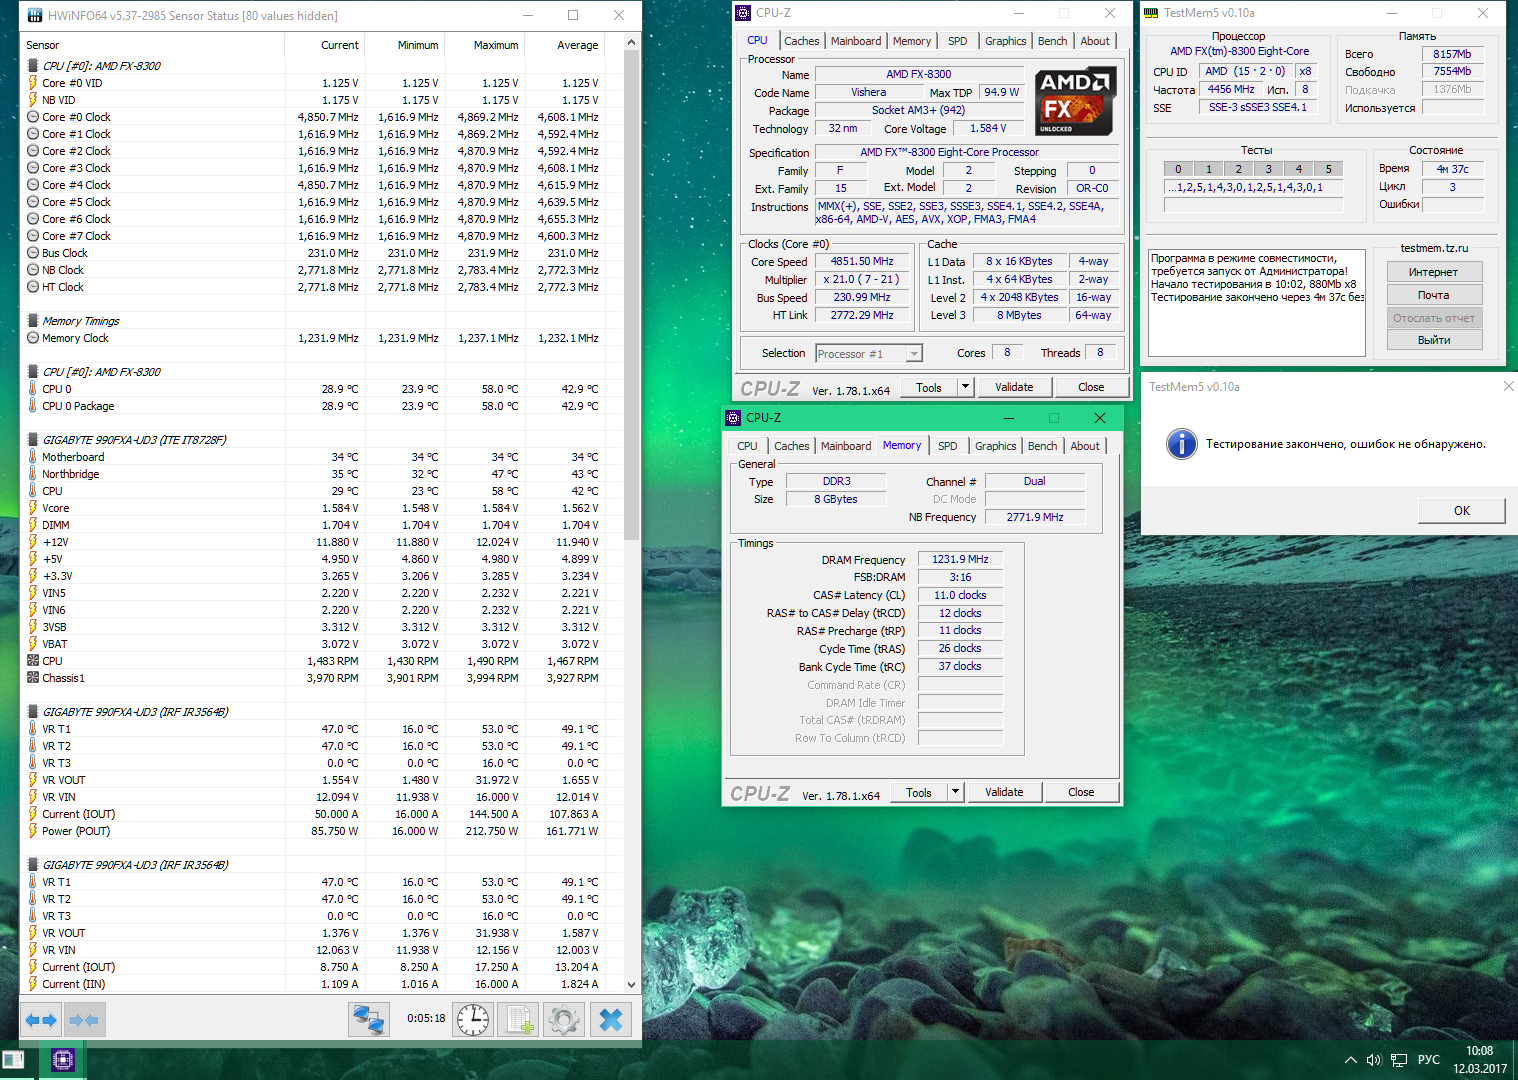Click the Интернет button in TestMem5

point(1433,272)
